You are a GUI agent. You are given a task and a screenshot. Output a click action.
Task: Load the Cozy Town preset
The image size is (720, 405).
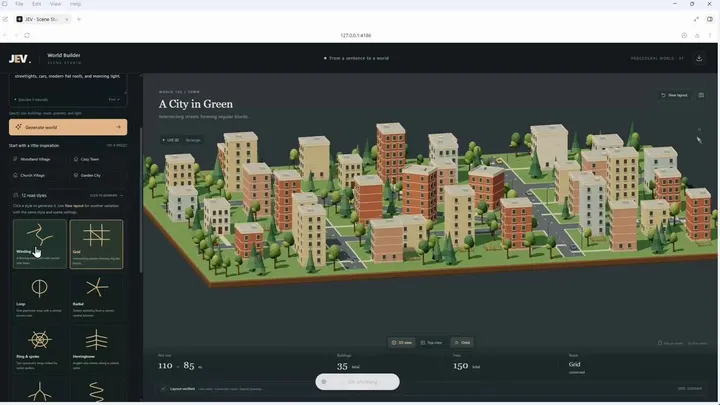[96, 159]
